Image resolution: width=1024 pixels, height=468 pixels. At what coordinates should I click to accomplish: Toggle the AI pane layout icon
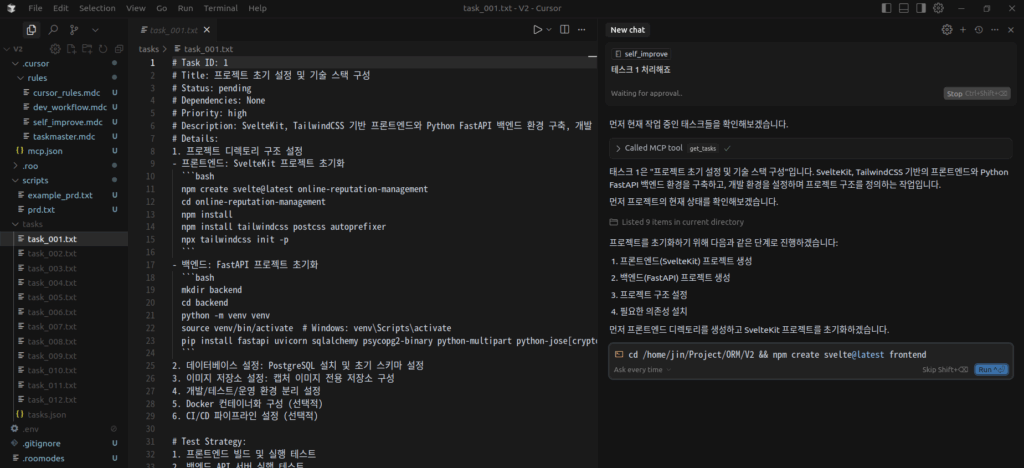pos(921,8)
